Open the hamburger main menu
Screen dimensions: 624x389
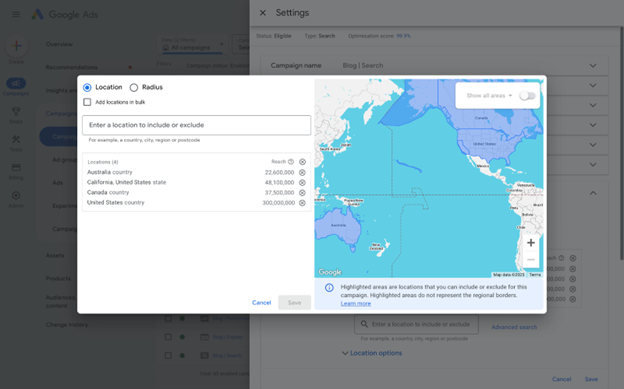tap(16, 15)
